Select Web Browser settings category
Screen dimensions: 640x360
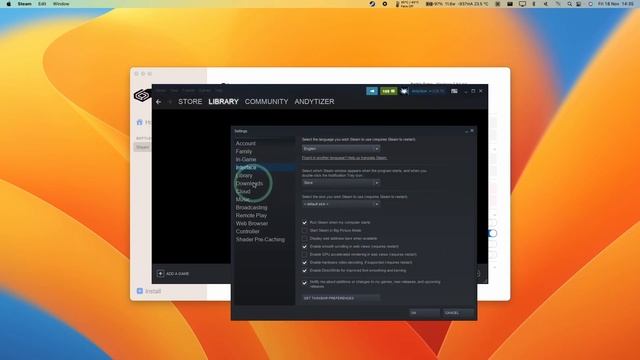[252, 223]
